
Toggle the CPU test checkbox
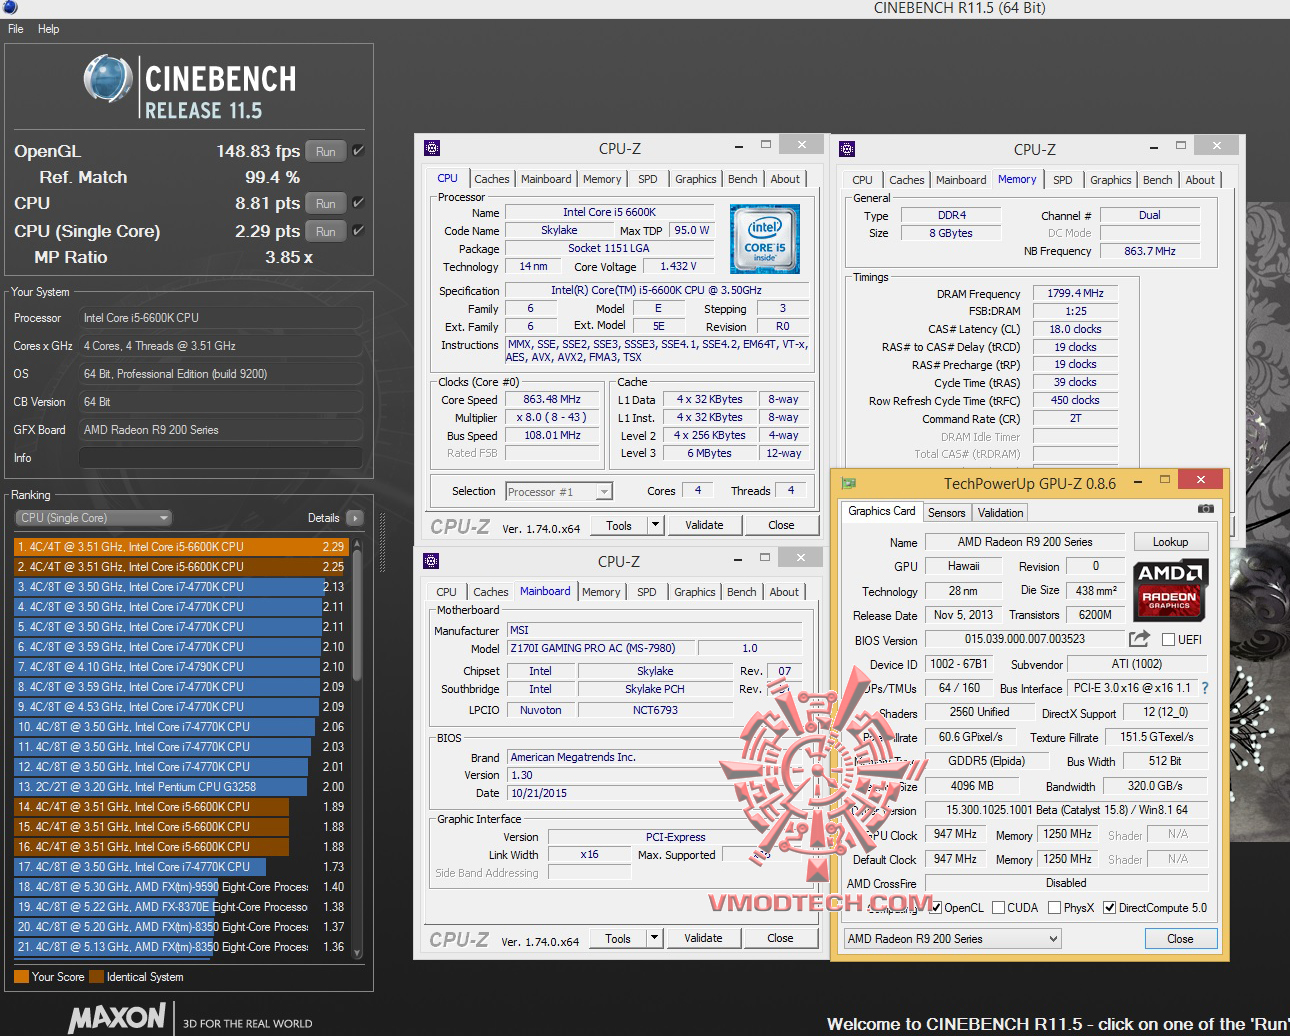click(358, 203)
